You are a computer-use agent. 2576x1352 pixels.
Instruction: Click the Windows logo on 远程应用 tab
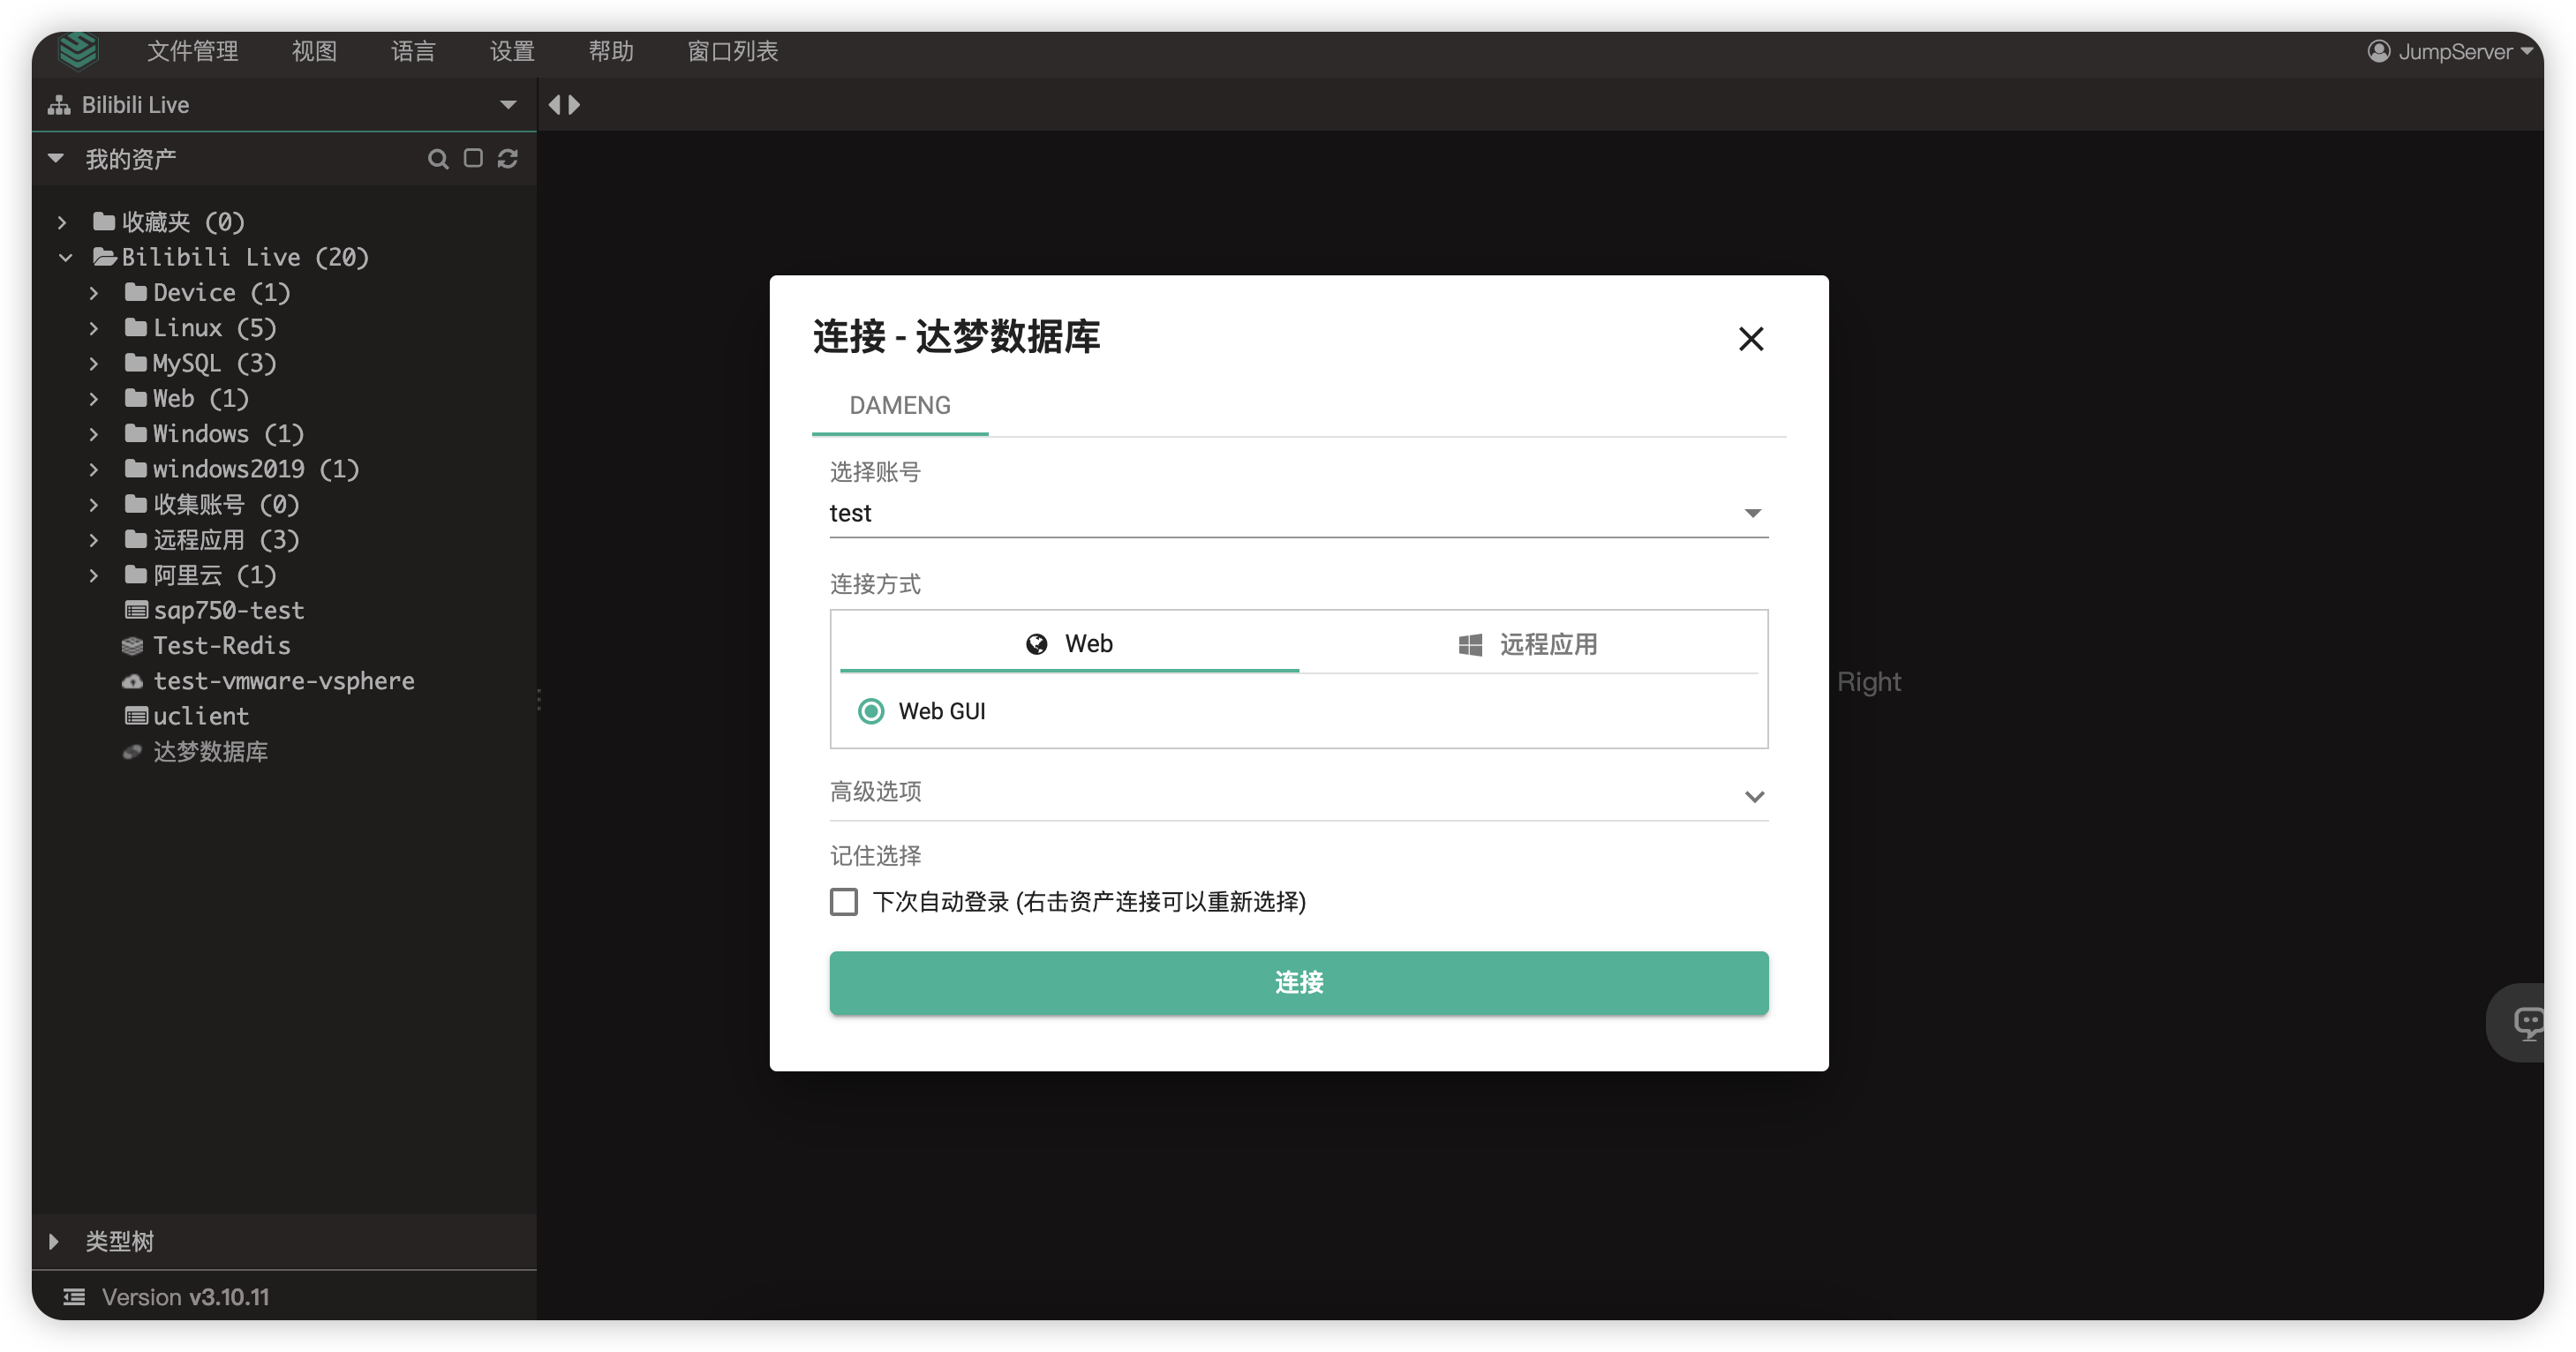point(1469,645)
